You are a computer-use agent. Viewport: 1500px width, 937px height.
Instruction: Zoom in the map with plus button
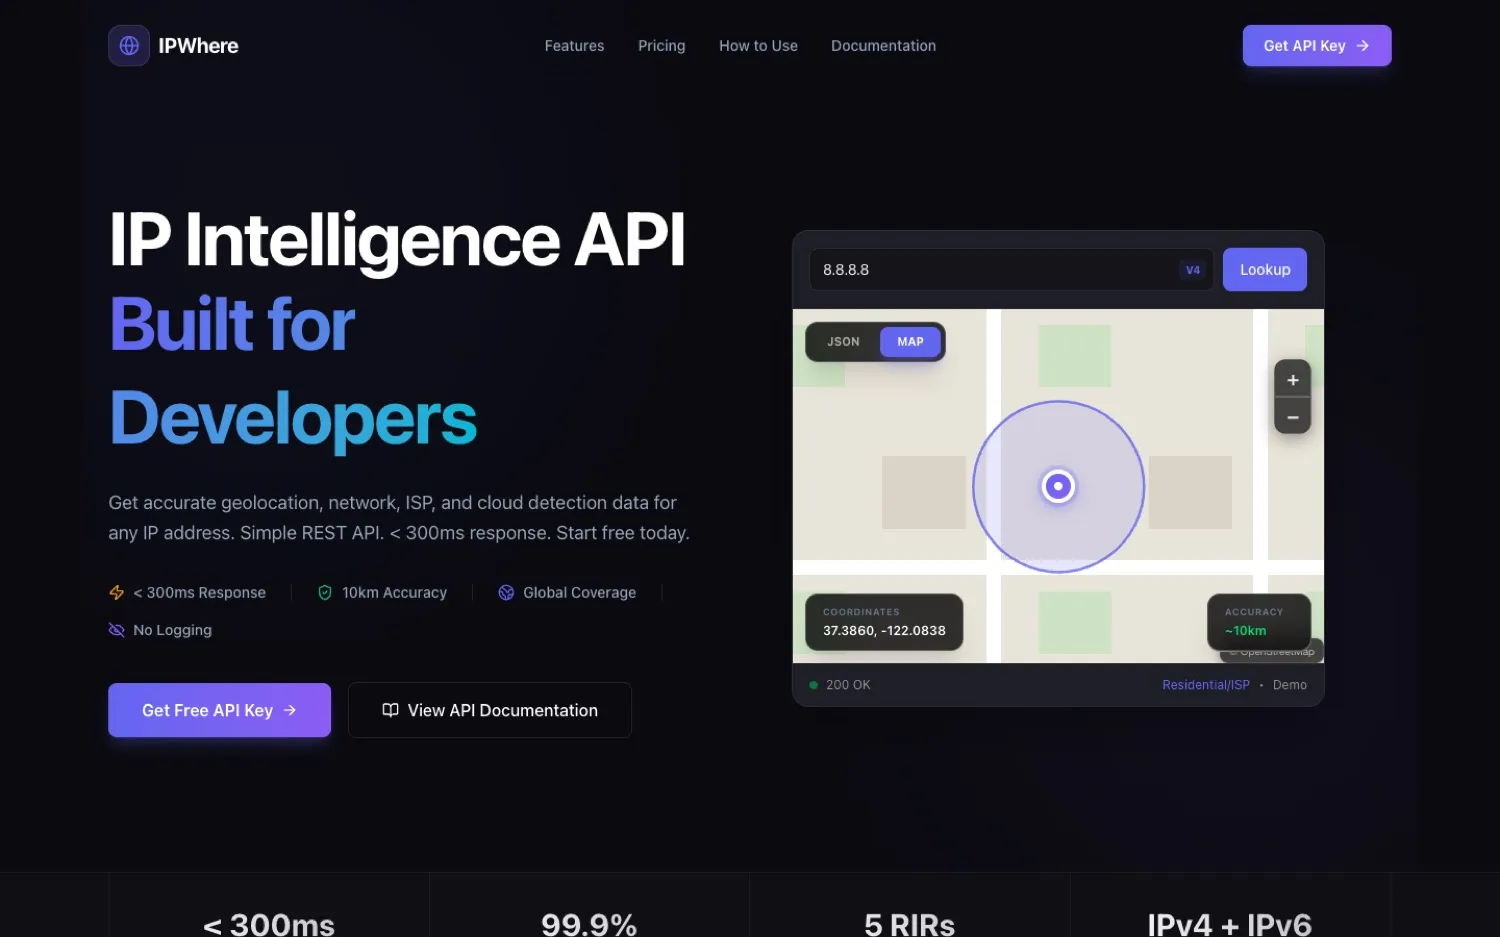click(x=1293, y=380)
